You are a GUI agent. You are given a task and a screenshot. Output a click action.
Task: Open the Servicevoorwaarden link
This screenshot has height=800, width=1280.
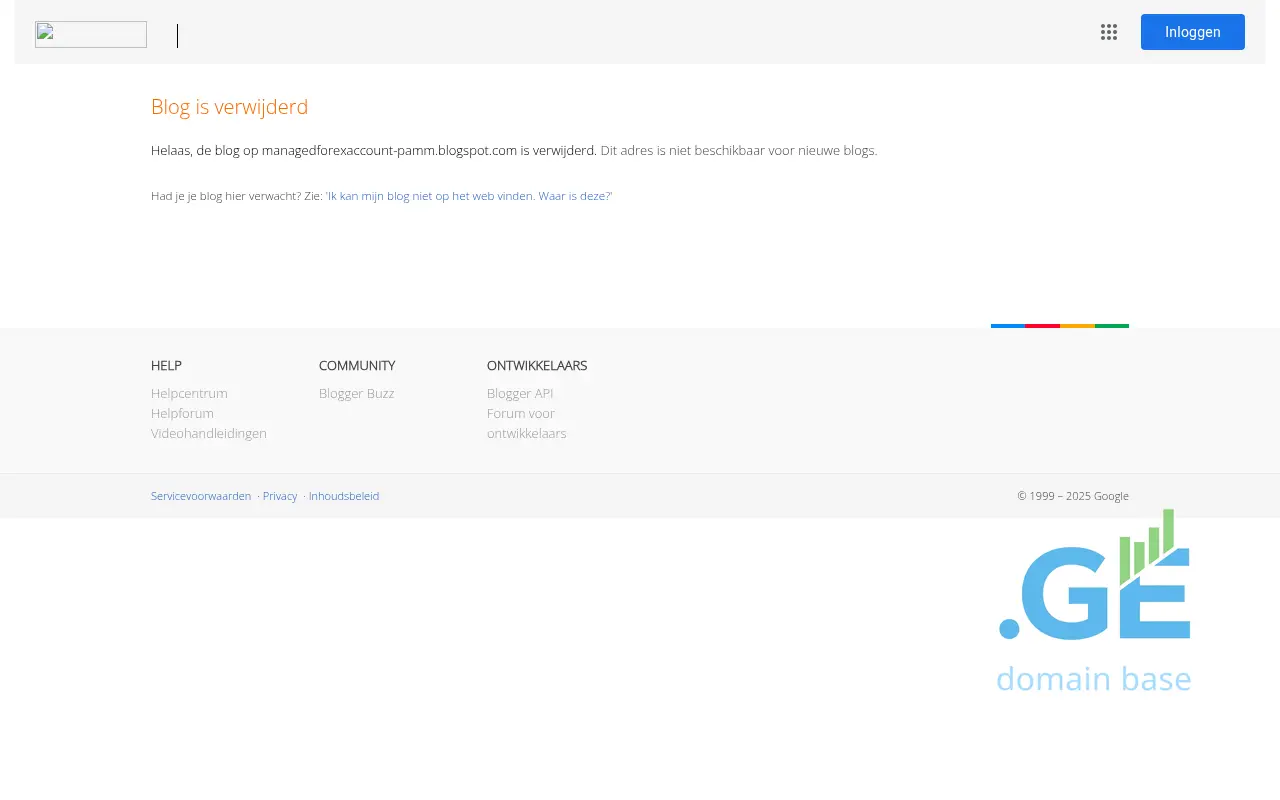[x=201, y=496]
